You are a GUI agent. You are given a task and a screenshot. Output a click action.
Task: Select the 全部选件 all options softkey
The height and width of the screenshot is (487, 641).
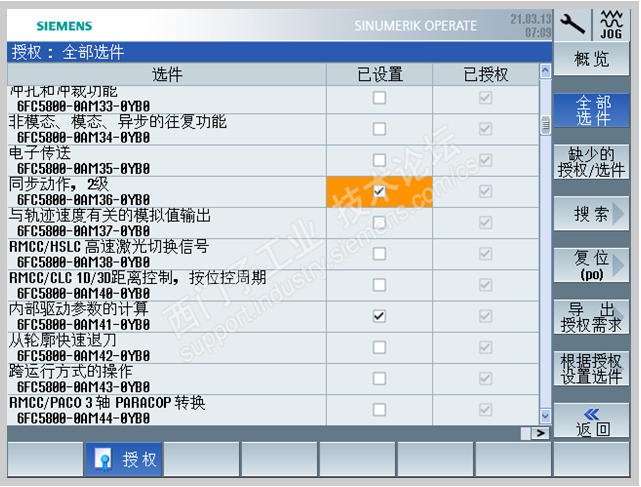[591, 110]
